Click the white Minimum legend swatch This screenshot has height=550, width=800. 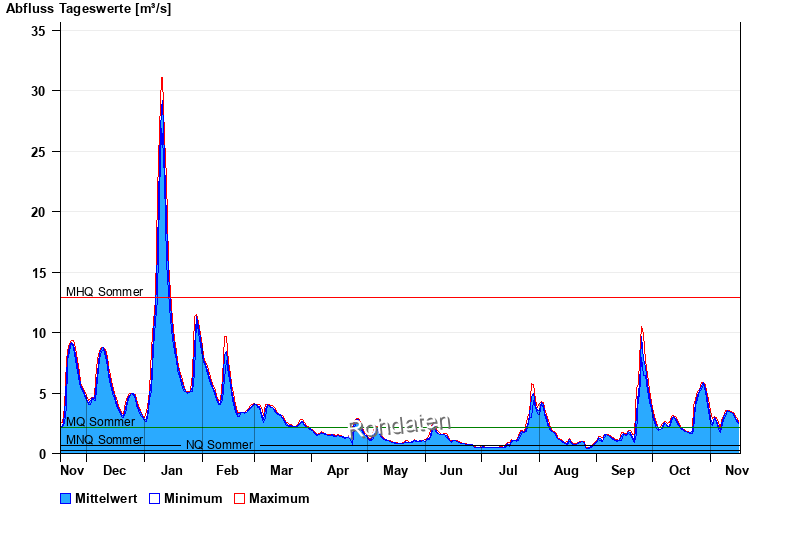pos(154,499)
